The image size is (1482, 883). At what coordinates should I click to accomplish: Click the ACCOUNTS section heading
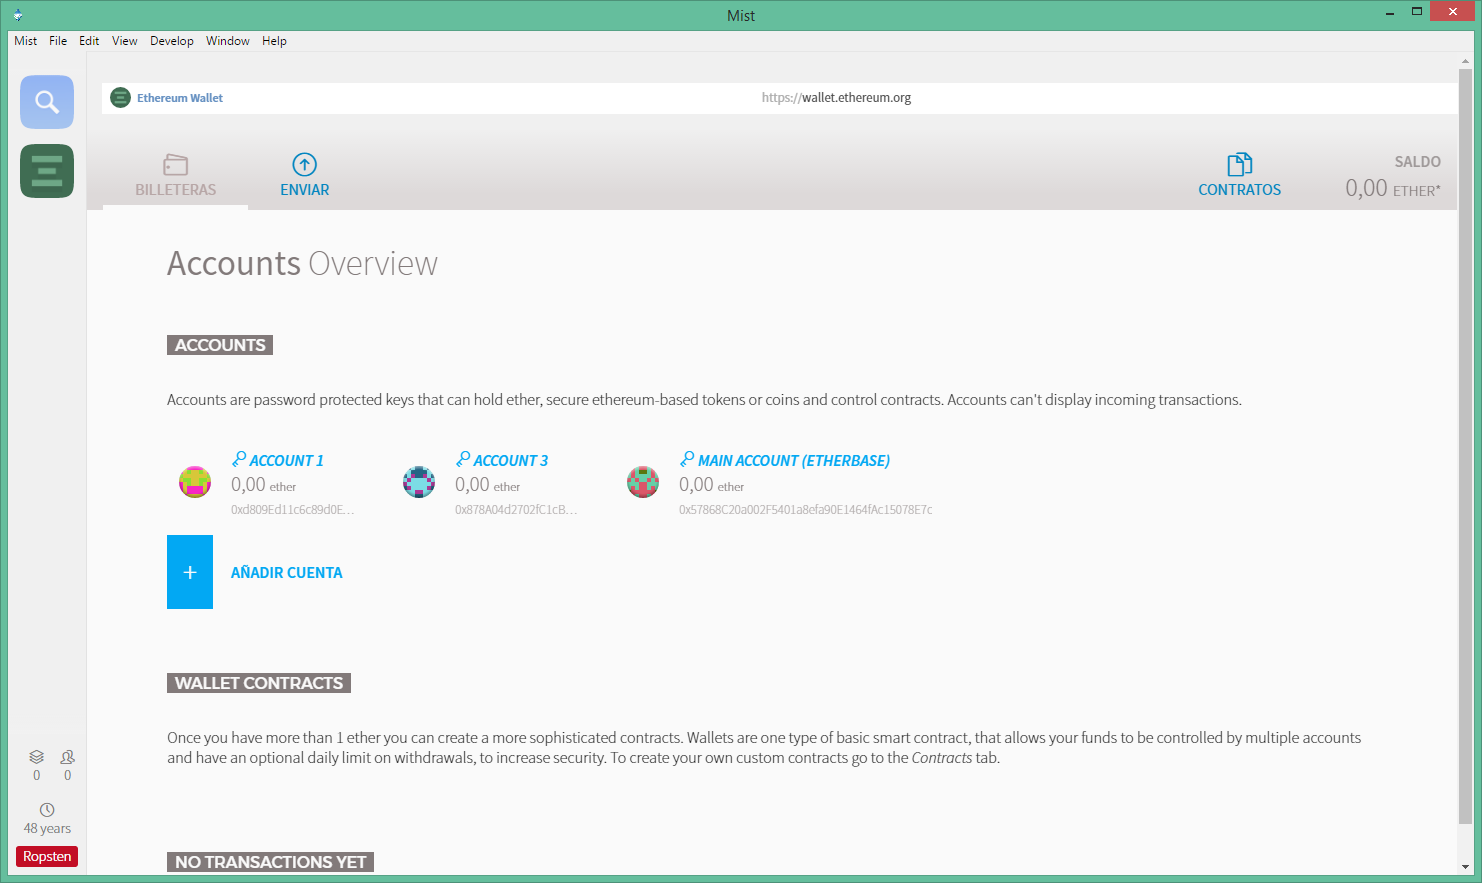pos(220,345)
